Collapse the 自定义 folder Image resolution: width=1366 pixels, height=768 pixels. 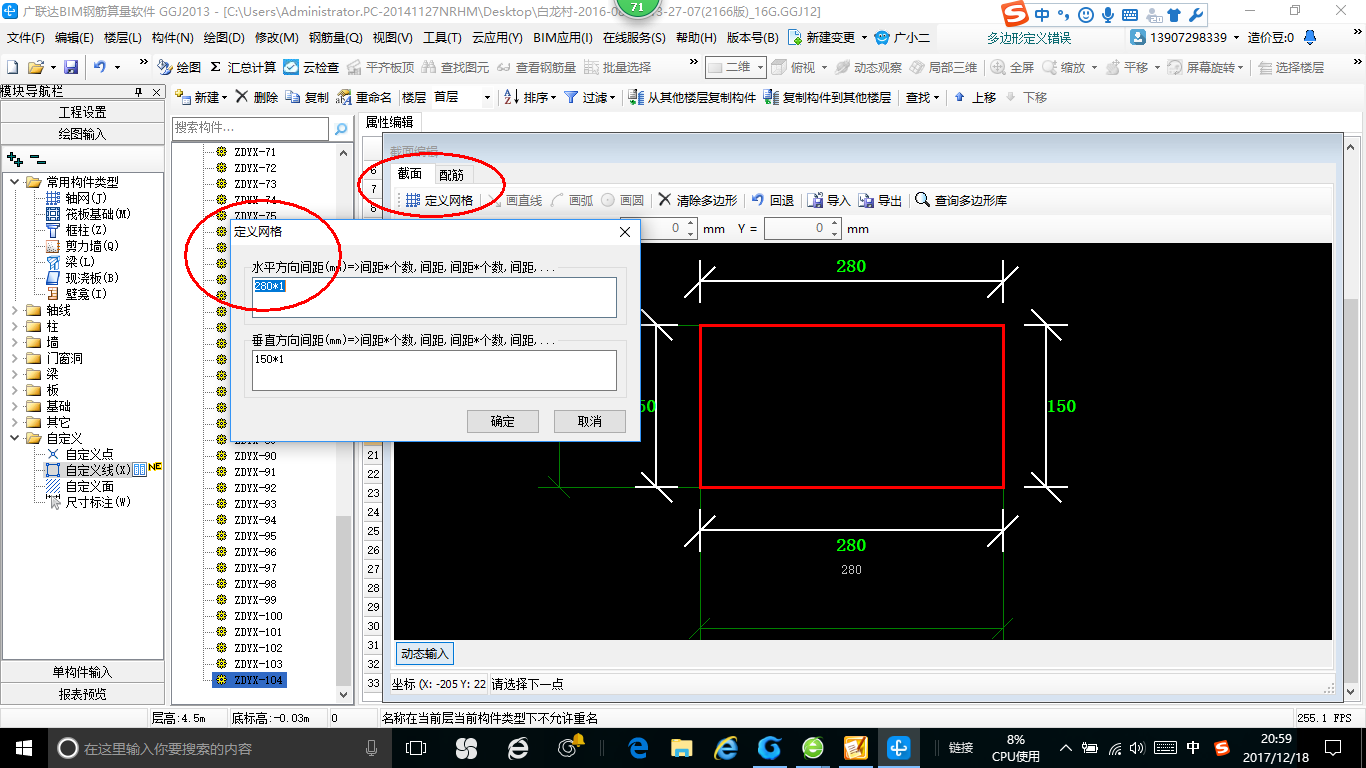15,438
